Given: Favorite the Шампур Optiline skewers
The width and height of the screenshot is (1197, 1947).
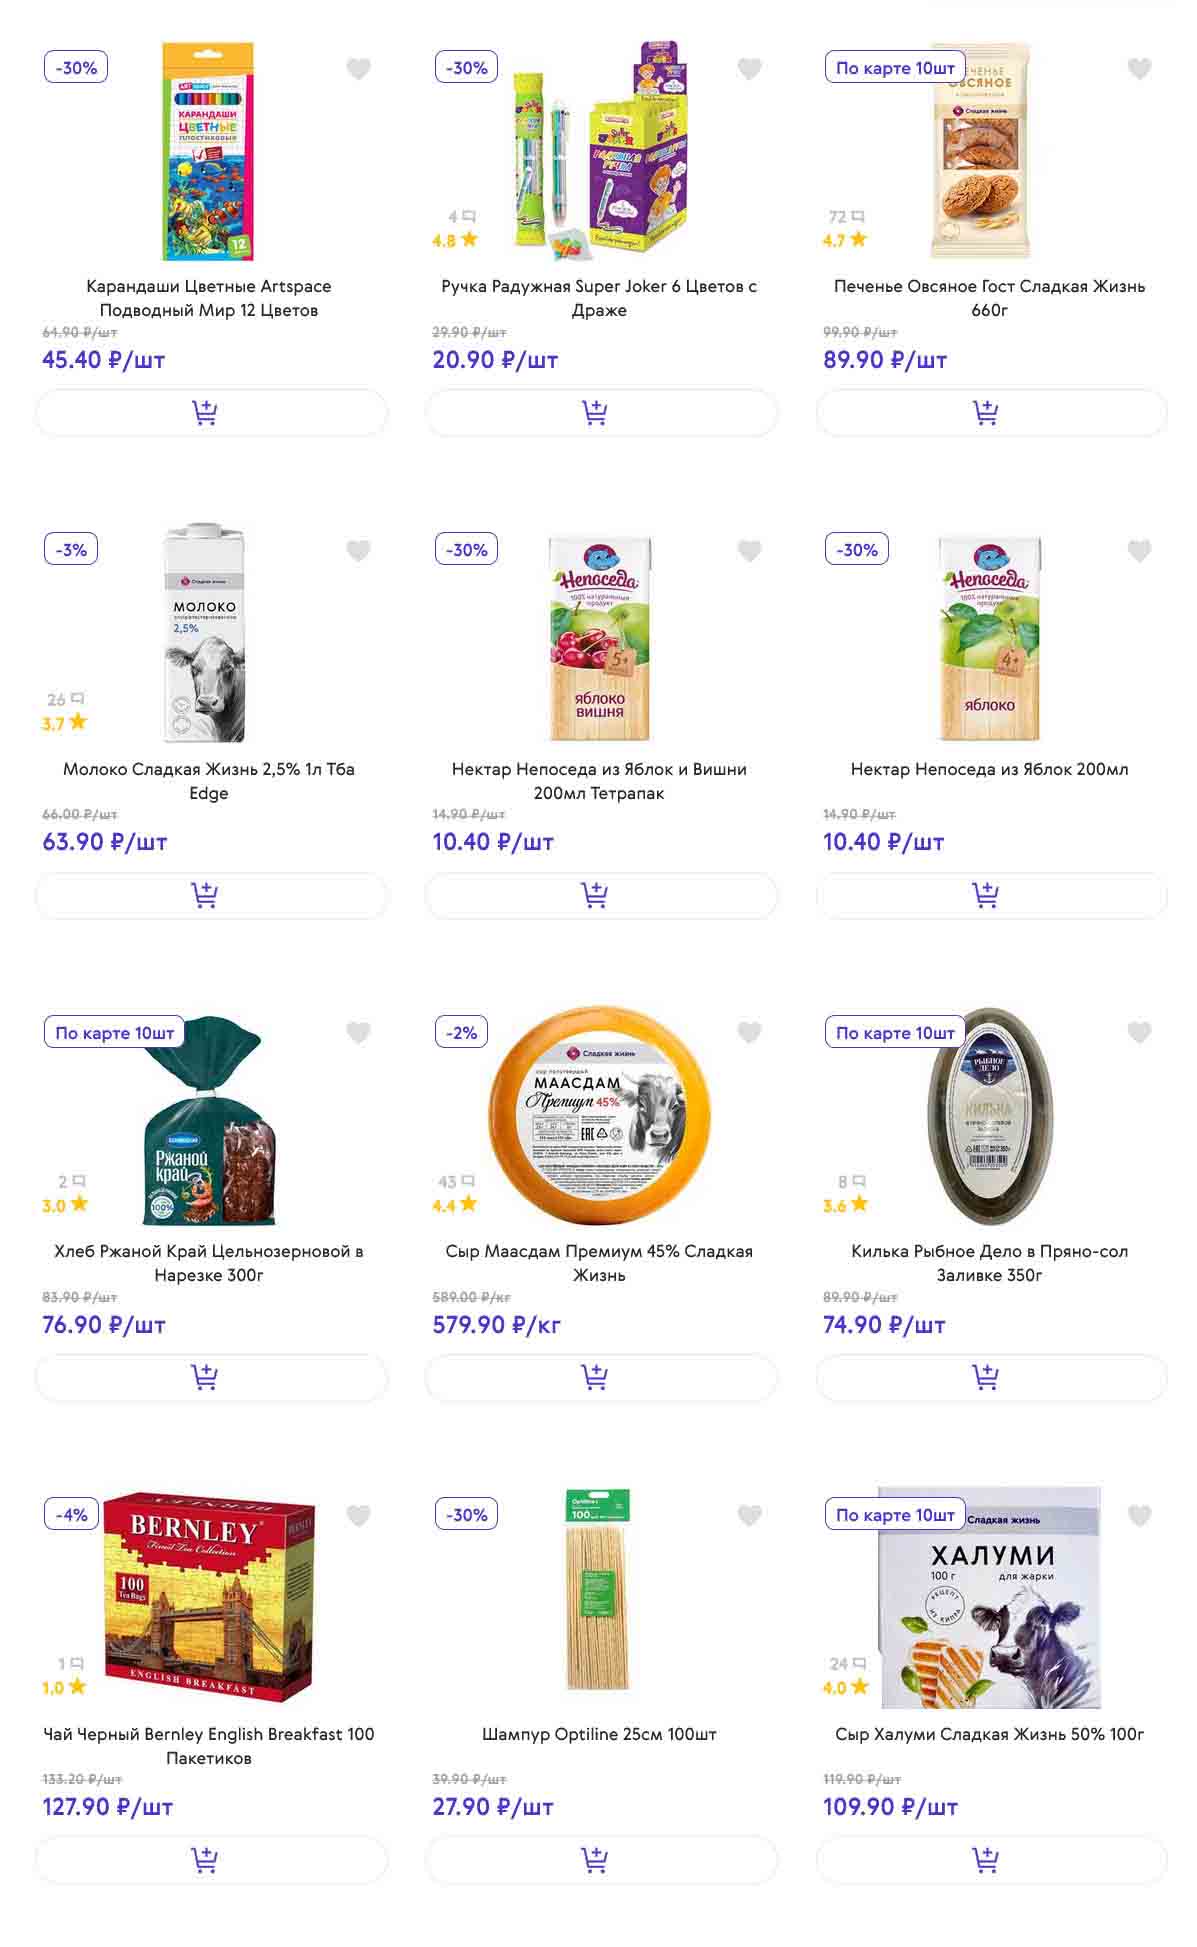Looking at the screenshot, I should pos(749,1516).
